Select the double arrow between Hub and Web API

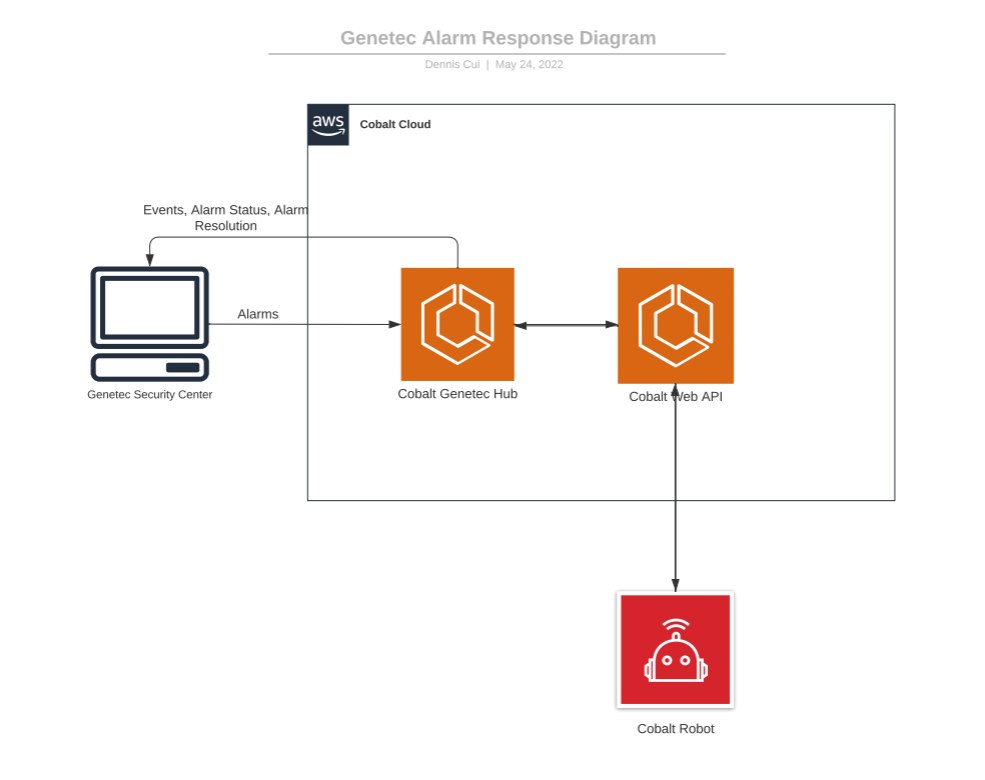click(x=566, y=325)
